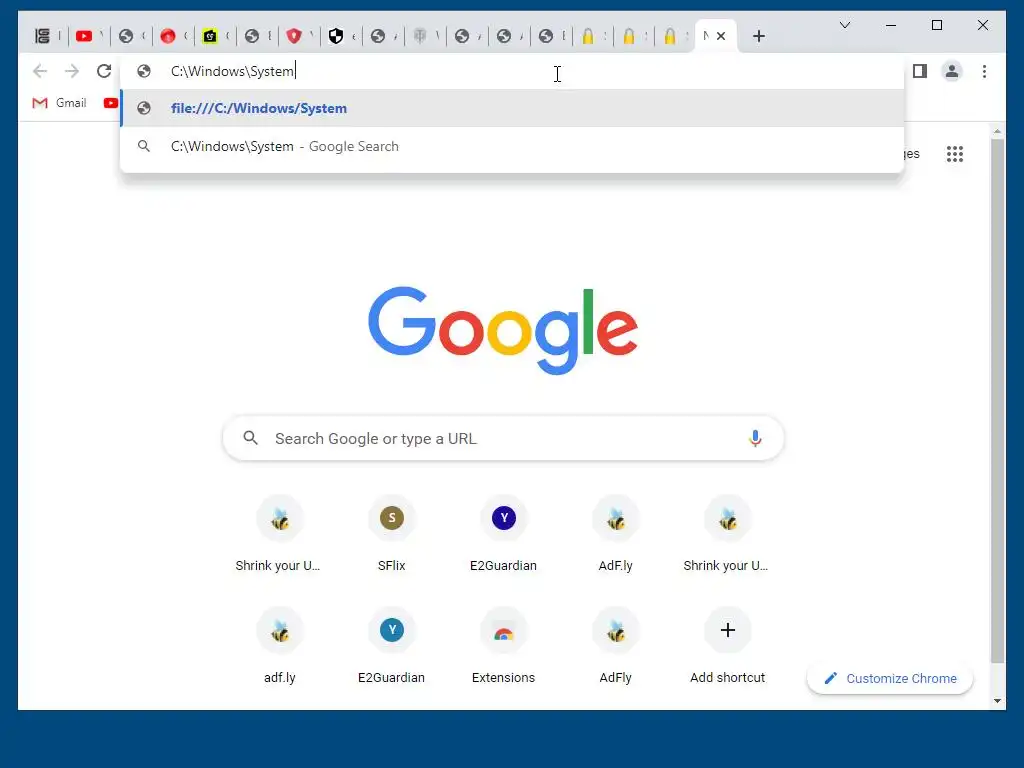The width and height of the screenshot is (1024, 768).
Task: Switch to the tab with red circle favicon
Action: click(x=168, y=36)
